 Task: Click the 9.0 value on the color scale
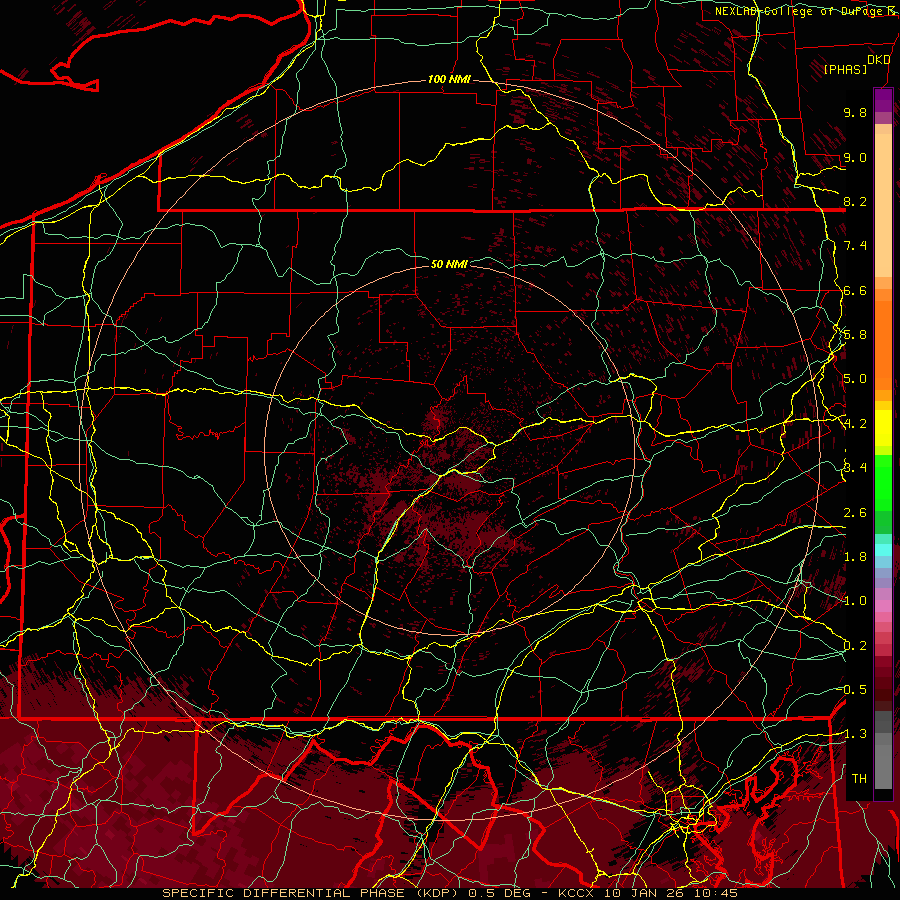click(x=855, y=157)
